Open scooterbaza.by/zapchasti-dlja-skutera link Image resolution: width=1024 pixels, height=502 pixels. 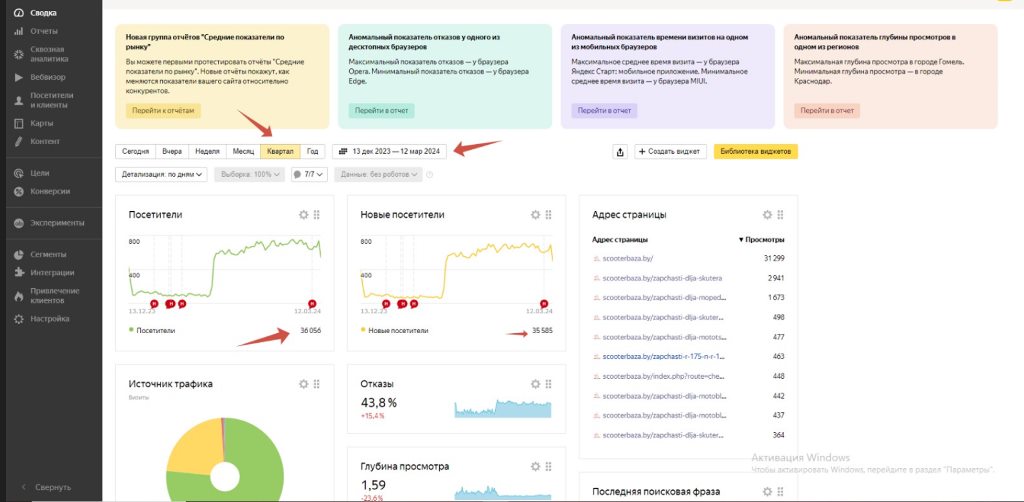tap(662, 278)
